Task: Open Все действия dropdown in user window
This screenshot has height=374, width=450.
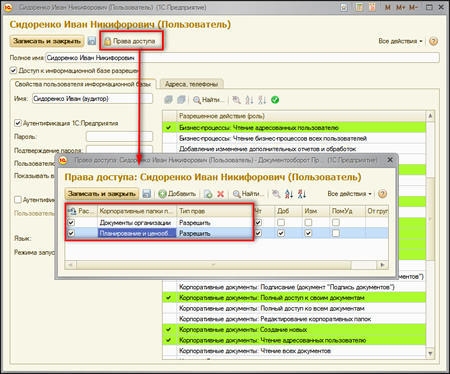Action: [400, 41]
